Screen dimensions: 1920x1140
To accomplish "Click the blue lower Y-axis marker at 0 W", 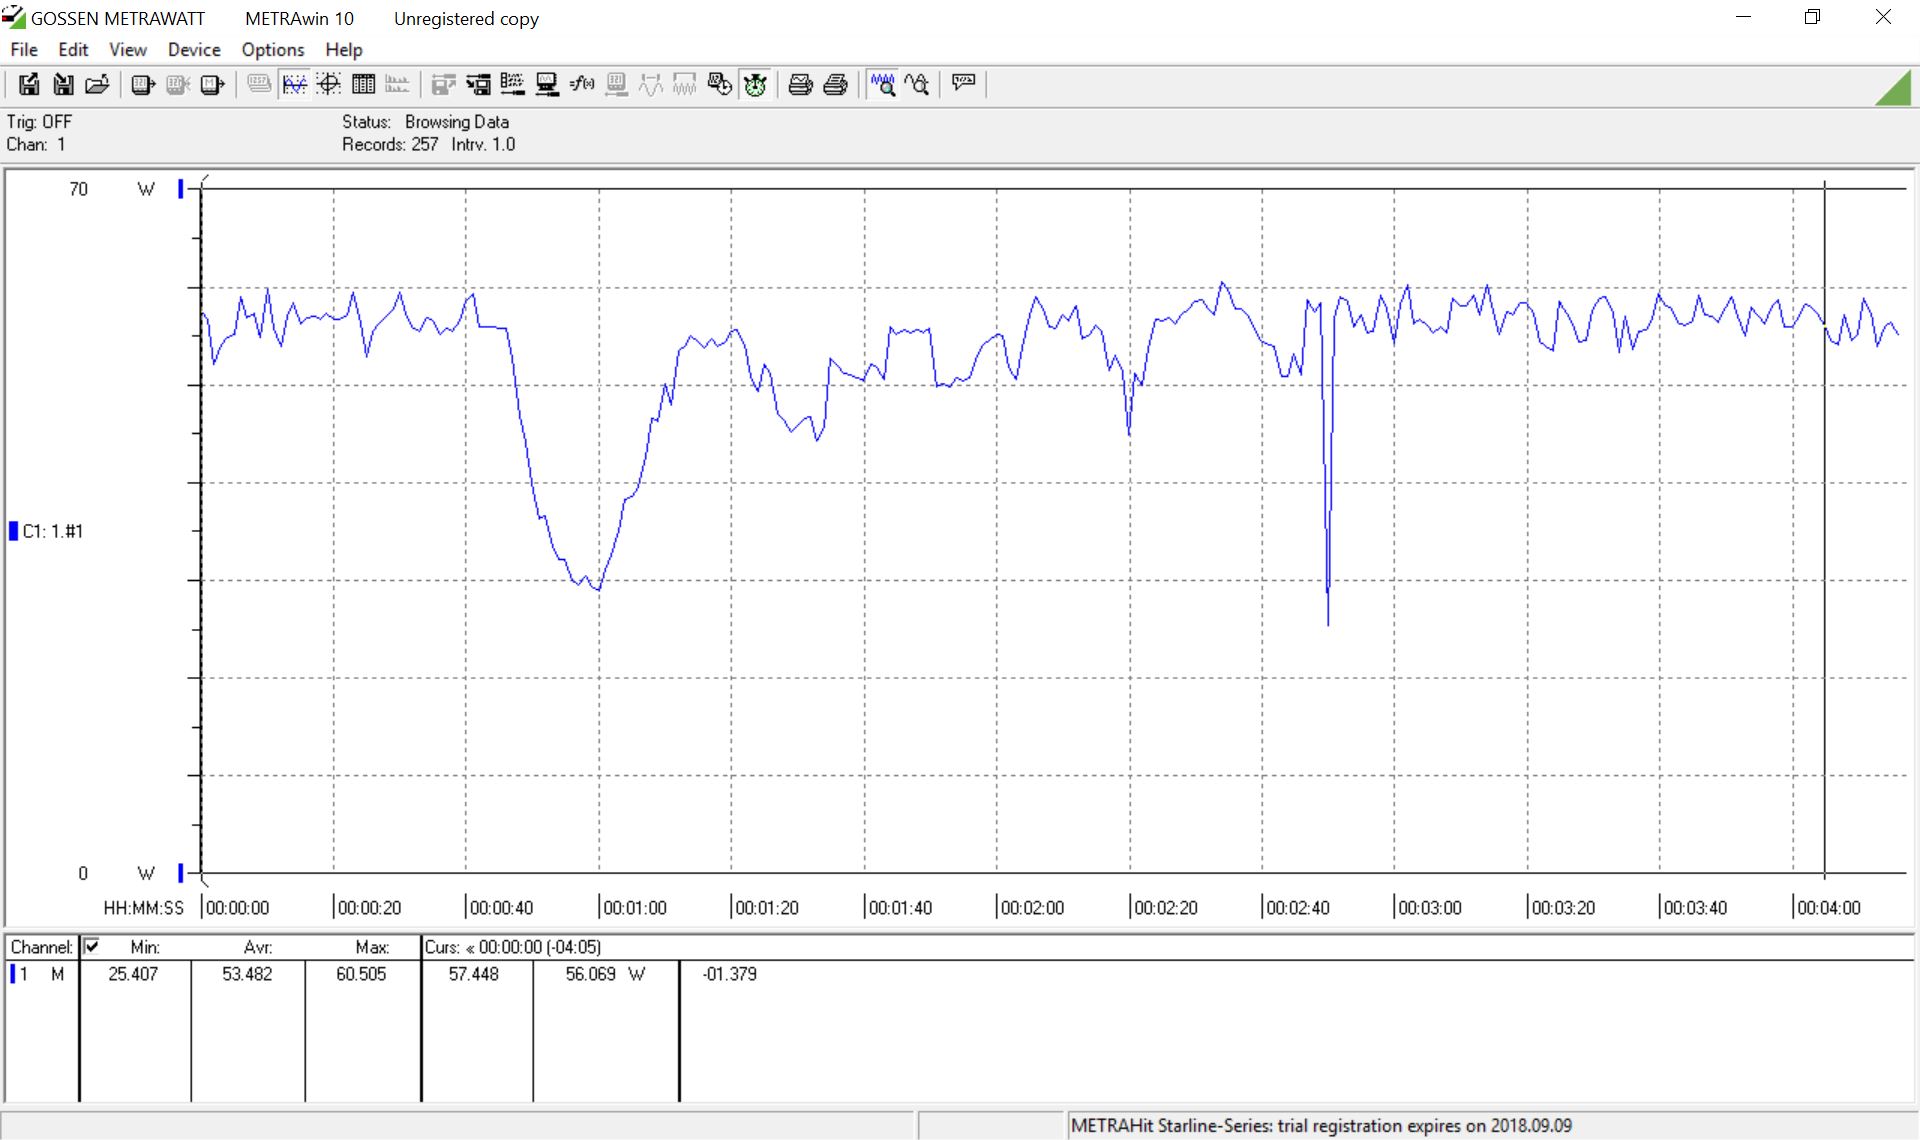I will pos(181,873).
